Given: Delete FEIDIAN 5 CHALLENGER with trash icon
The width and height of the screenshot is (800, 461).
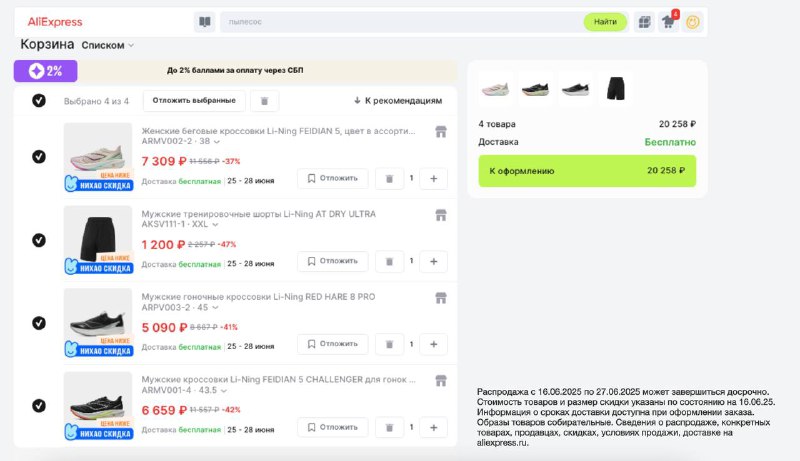Looking at the screenshot, I should [389, 427].
